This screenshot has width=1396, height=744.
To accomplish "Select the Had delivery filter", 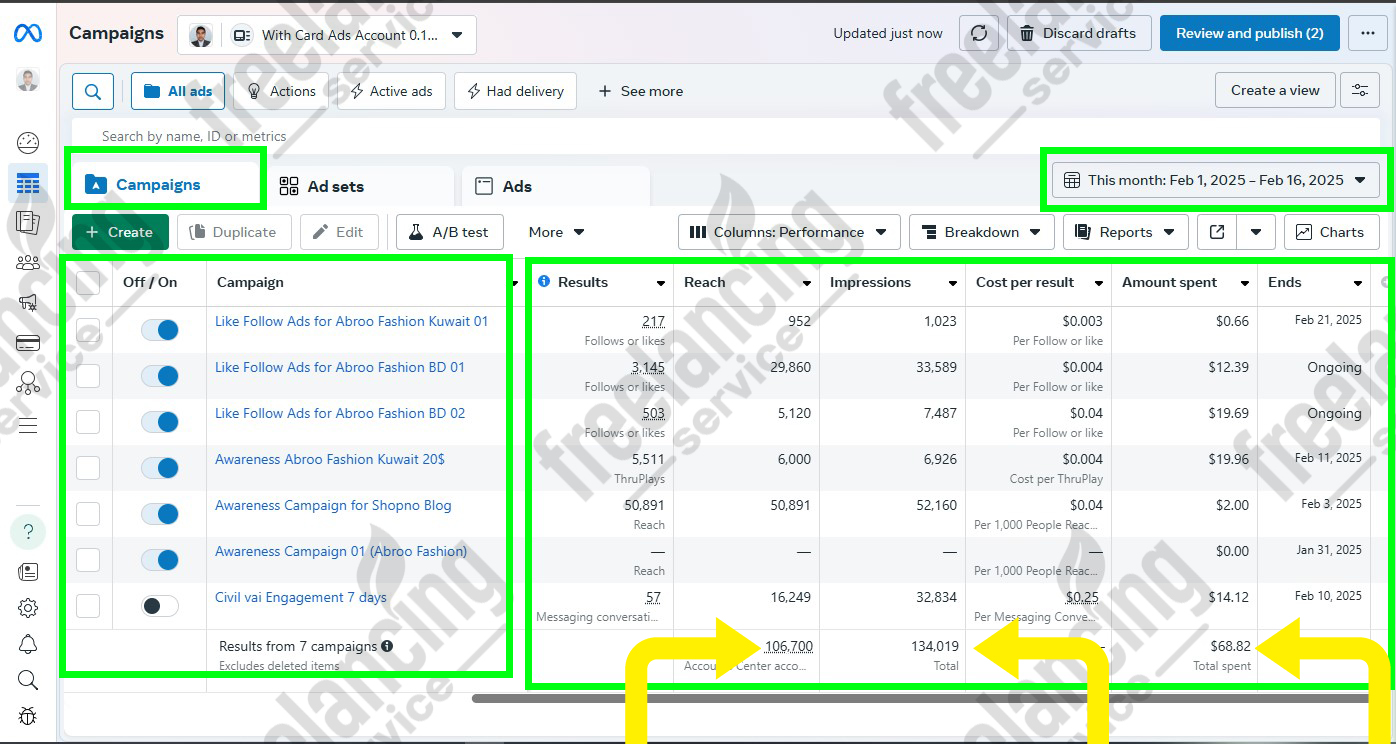I will [x=515, y=91].
